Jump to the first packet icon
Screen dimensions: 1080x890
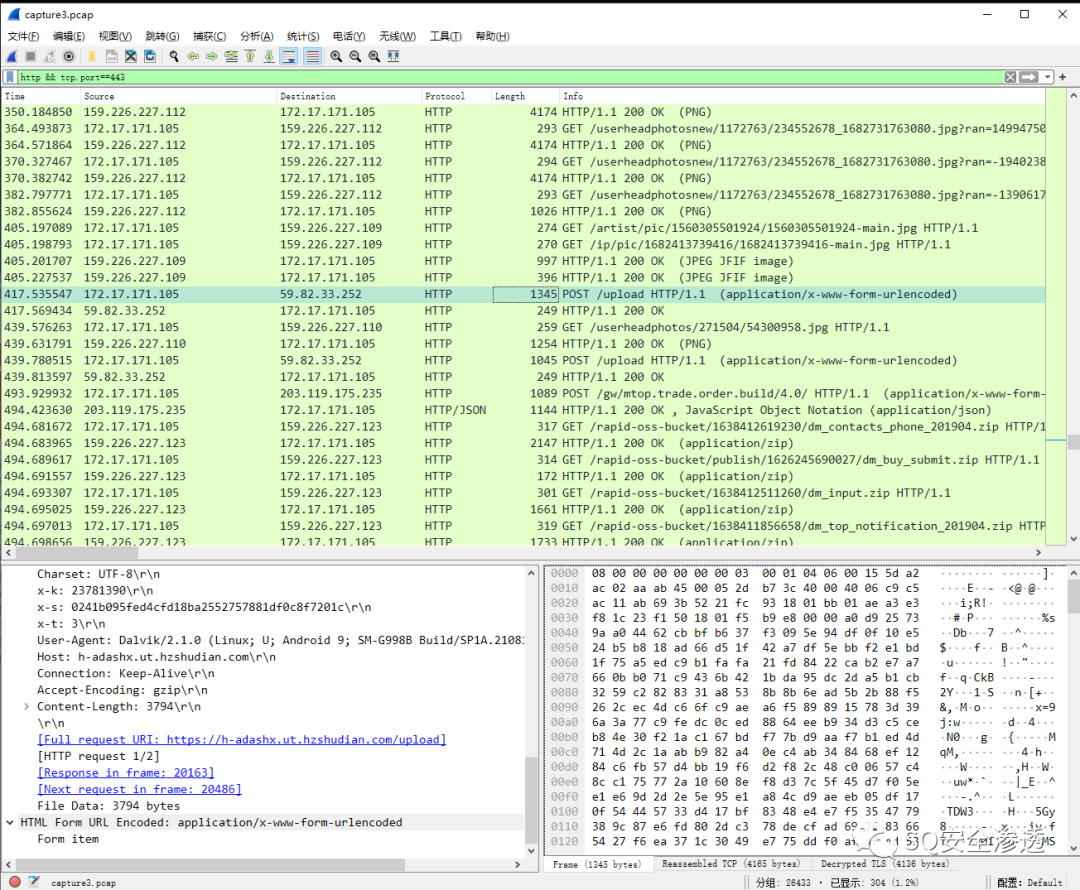pyautogui.click(x=250, y=56)
